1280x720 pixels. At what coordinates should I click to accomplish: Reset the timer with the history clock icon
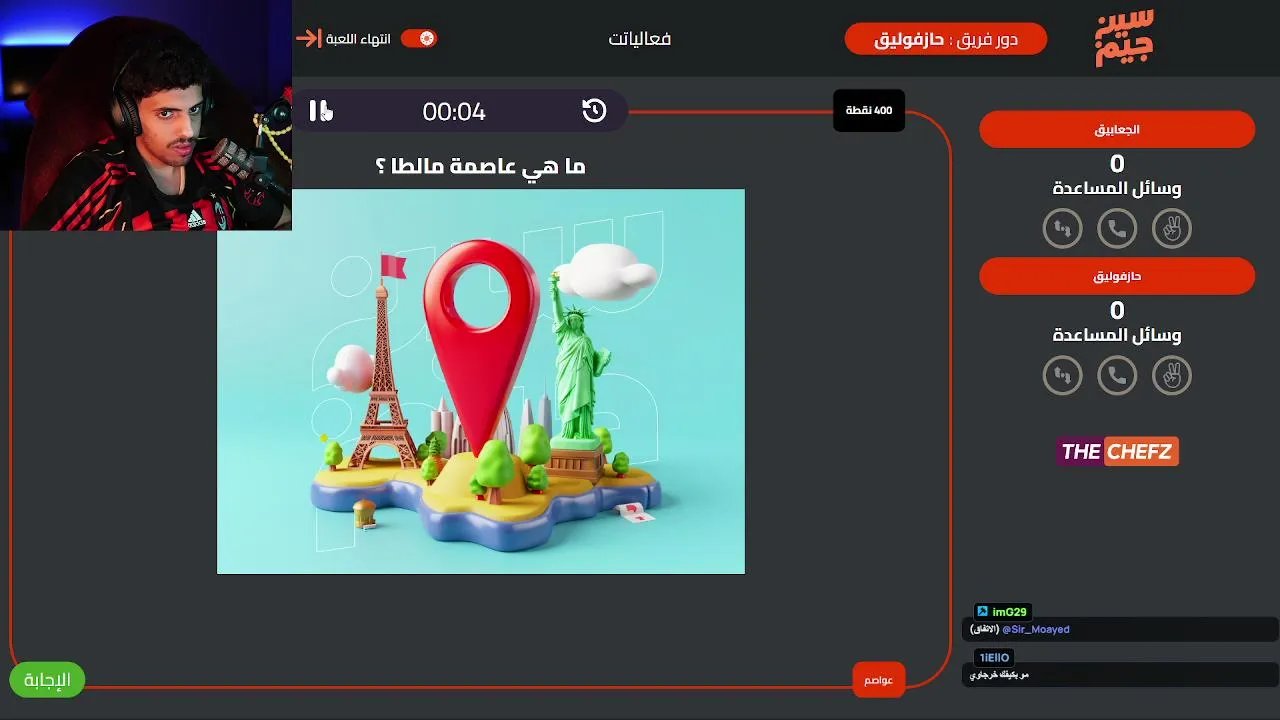[x=594, y=111]
